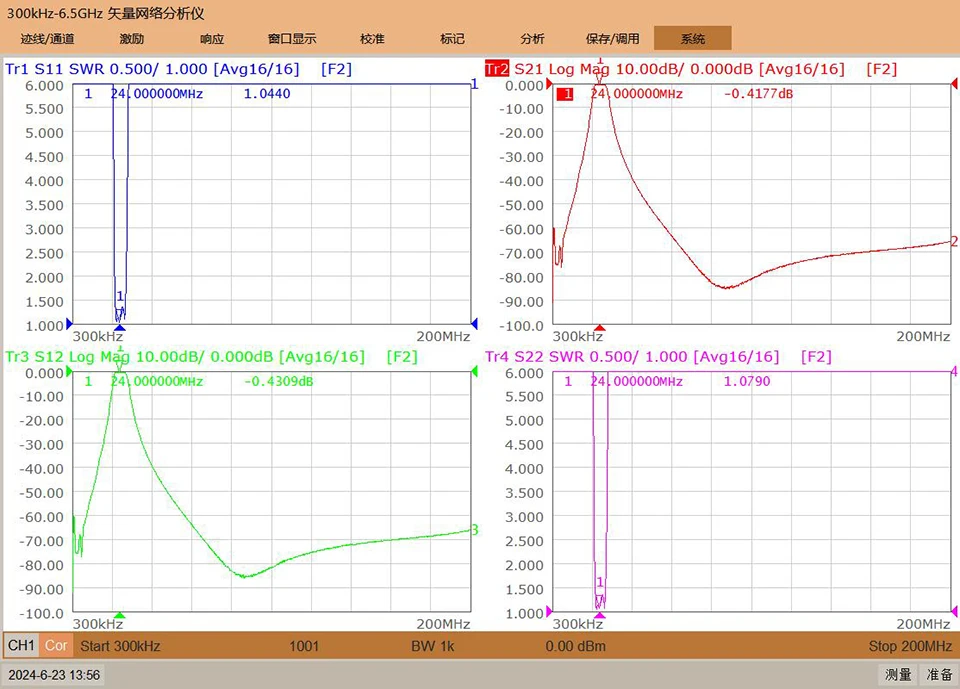
Task: Click magenta reference arrow right of Tr4 plot
Action: coord(954,611)
